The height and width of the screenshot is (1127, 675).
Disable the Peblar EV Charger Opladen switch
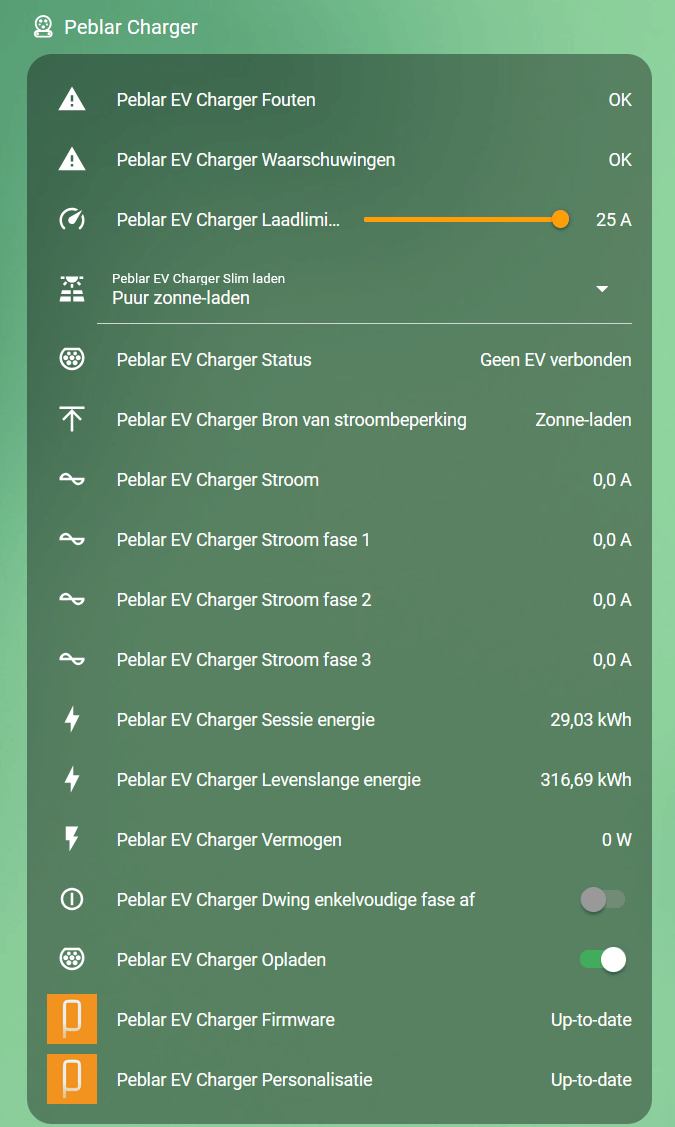[603, 959]
